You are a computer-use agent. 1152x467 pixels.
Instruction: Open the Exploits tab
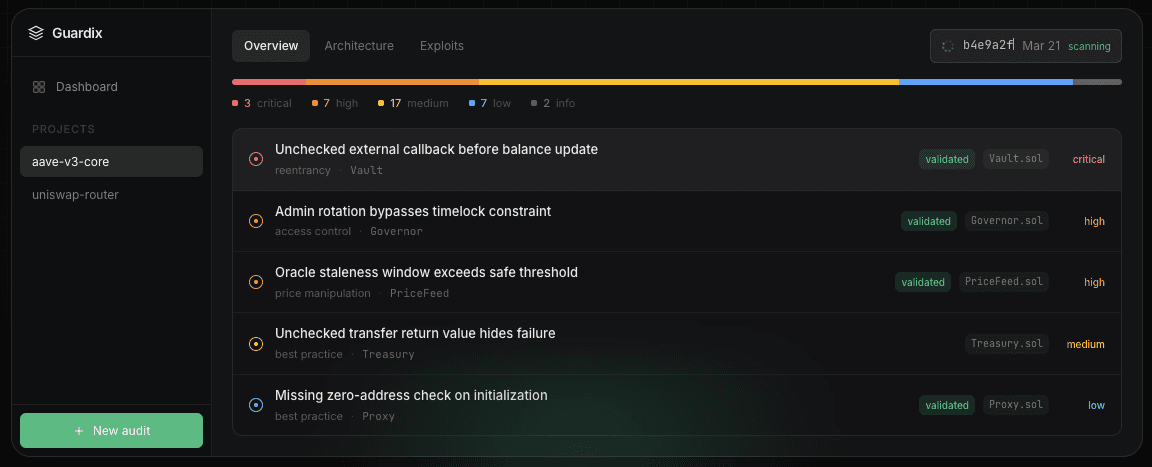pos(441,46)
